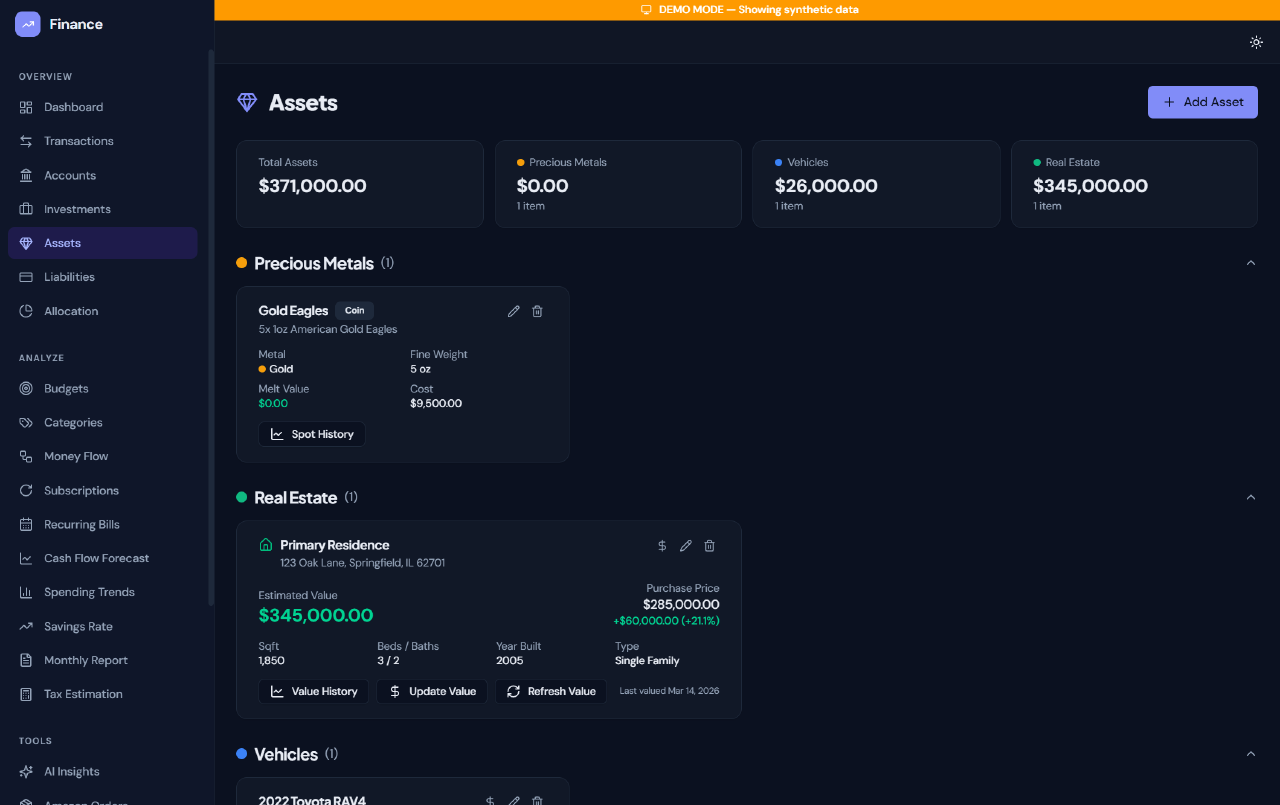Click the Add Asset button
1280x805 pixels.
tap(1202, 101)
